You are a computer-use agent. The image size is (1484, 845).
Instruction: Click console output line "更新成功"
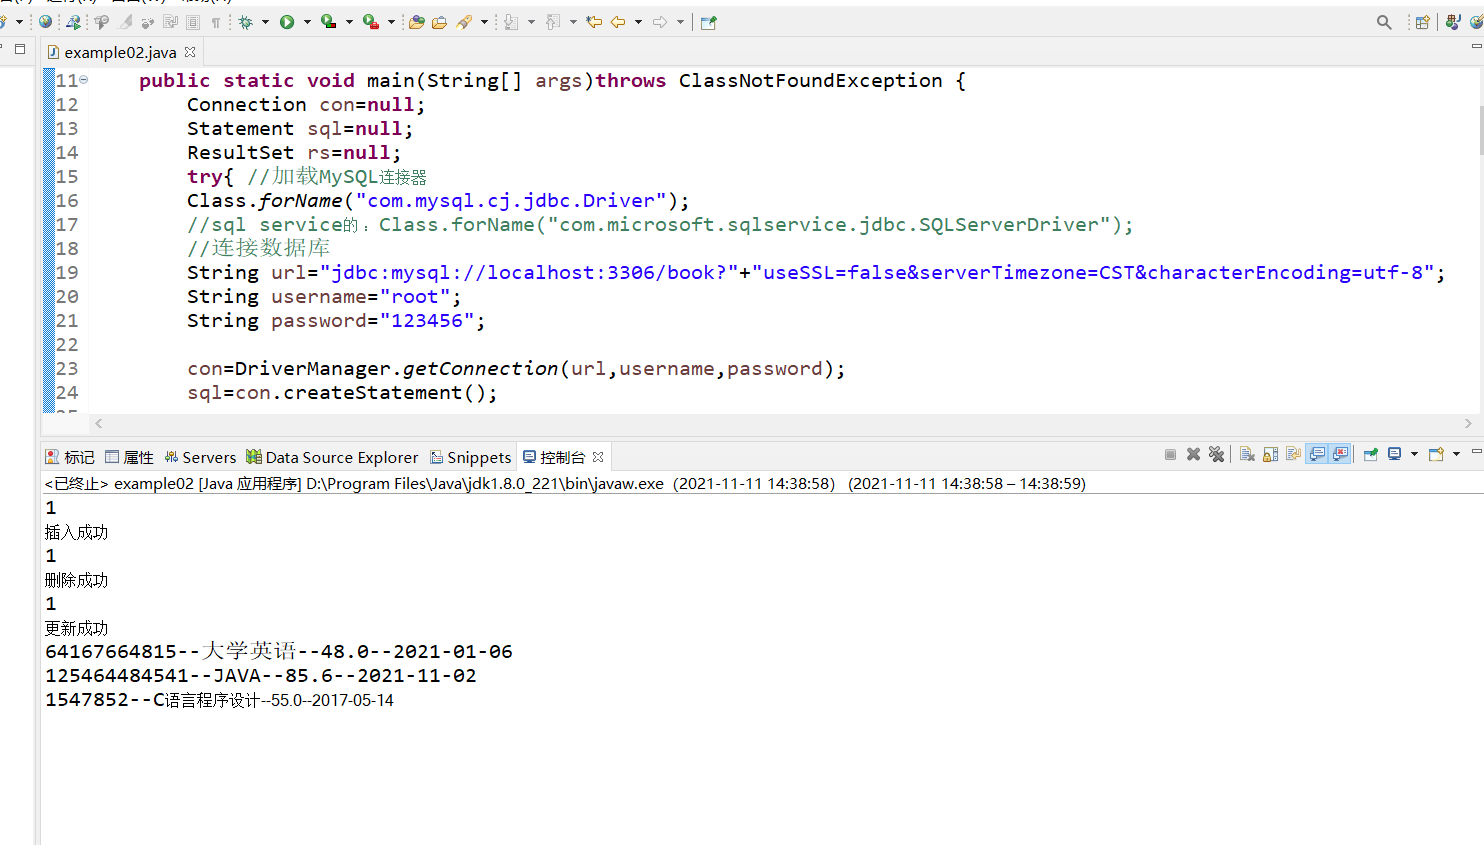[x=76, y=628]
